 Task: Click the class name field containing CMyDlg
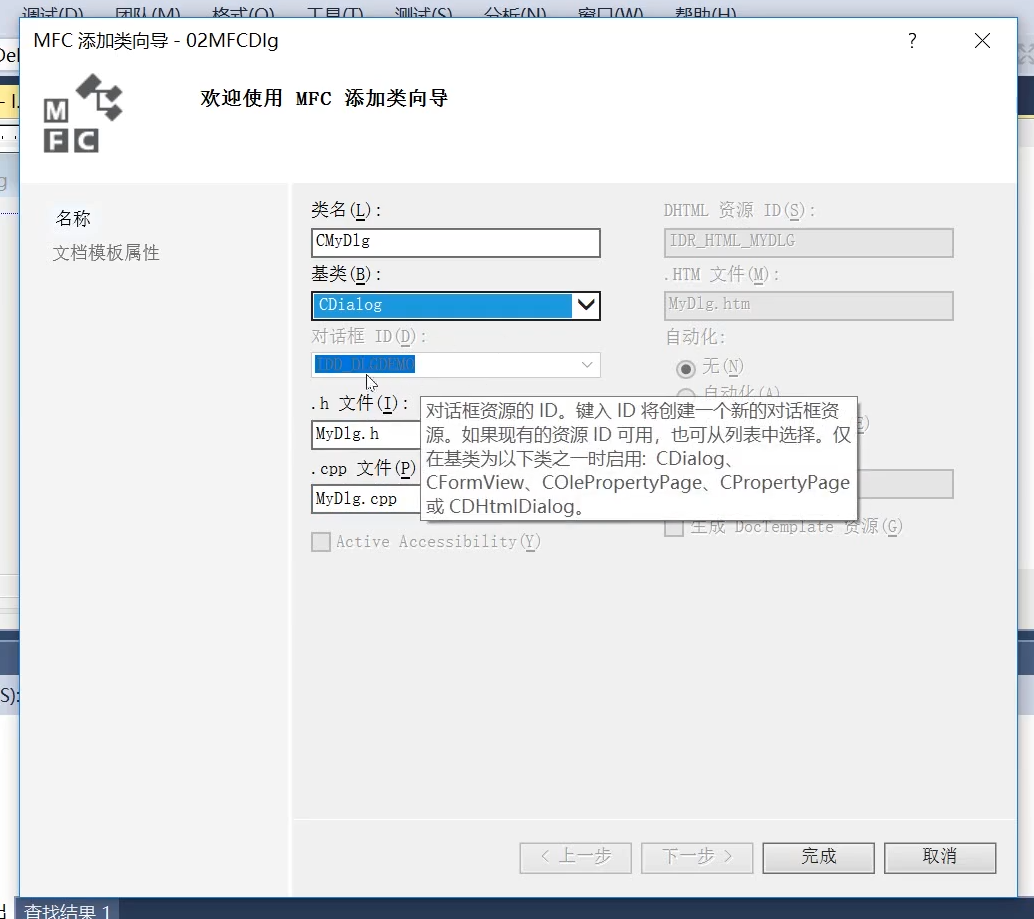tap(456, 242)
